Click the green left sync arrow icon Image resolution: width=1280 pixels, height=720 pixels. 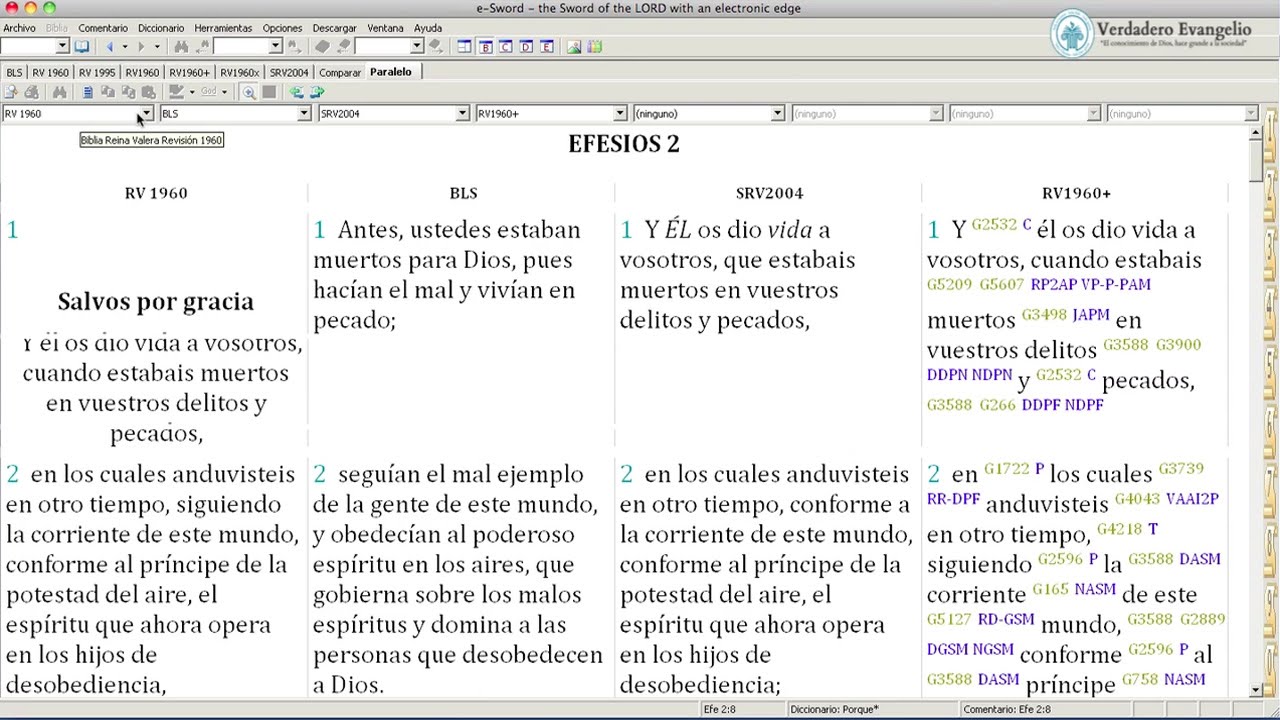[x=297, y=92]
